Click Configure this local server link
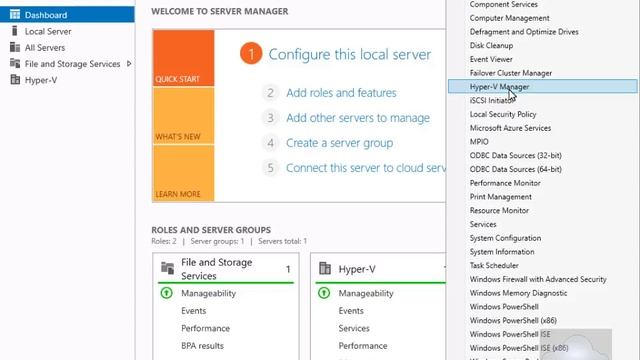The image size is (640, 360). tap(349, 54)
